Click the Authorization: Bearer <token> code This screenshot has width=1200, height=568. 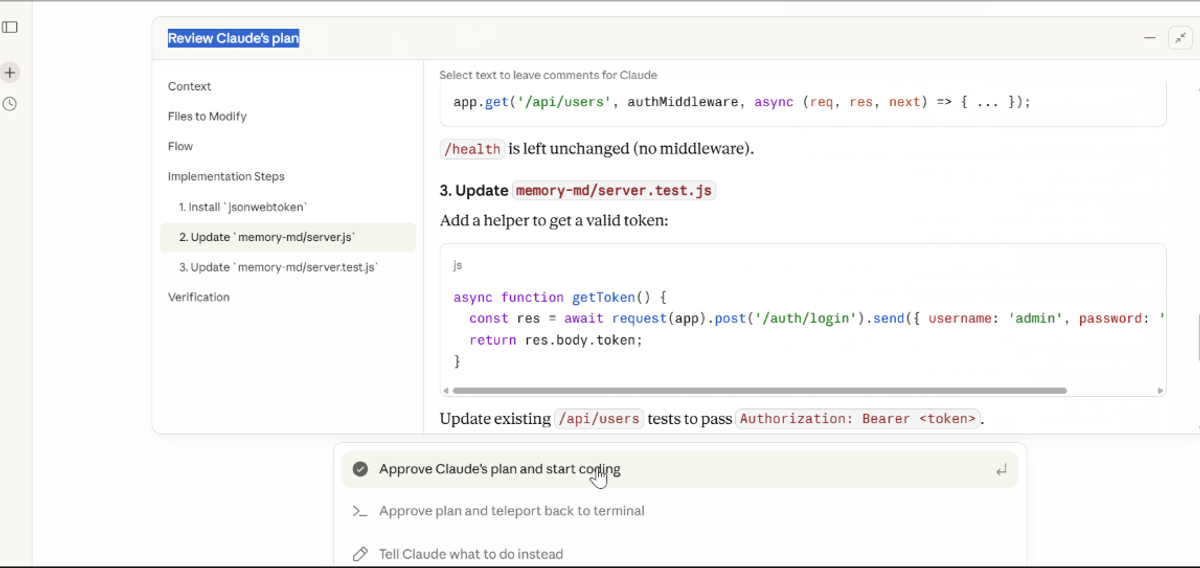point(858,419)
